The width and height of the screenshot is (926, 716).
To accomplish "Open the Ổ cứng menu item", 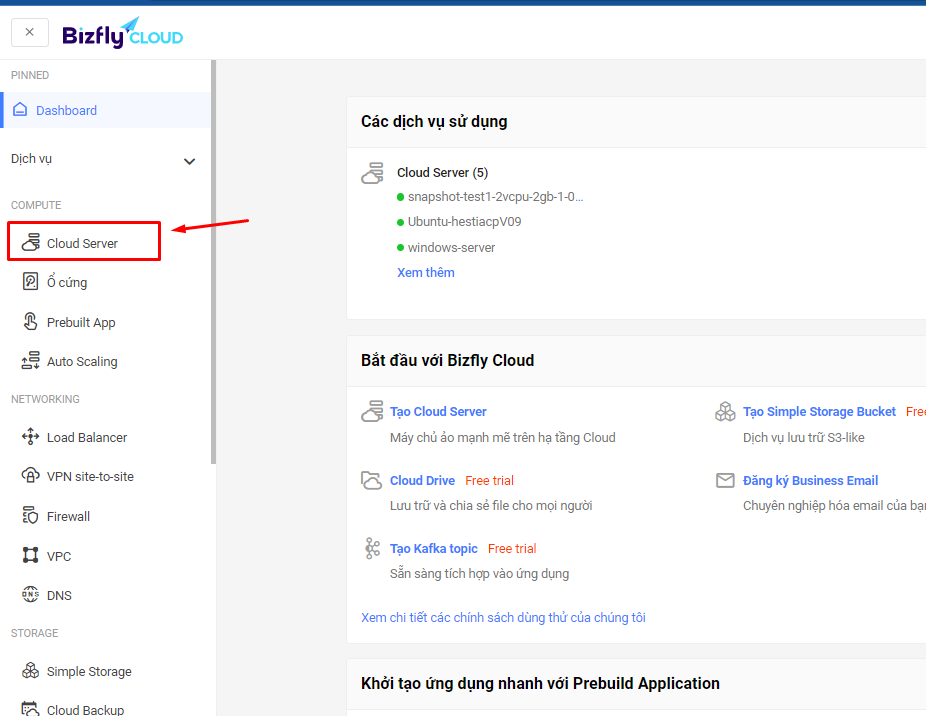I will tap(67, 282).
